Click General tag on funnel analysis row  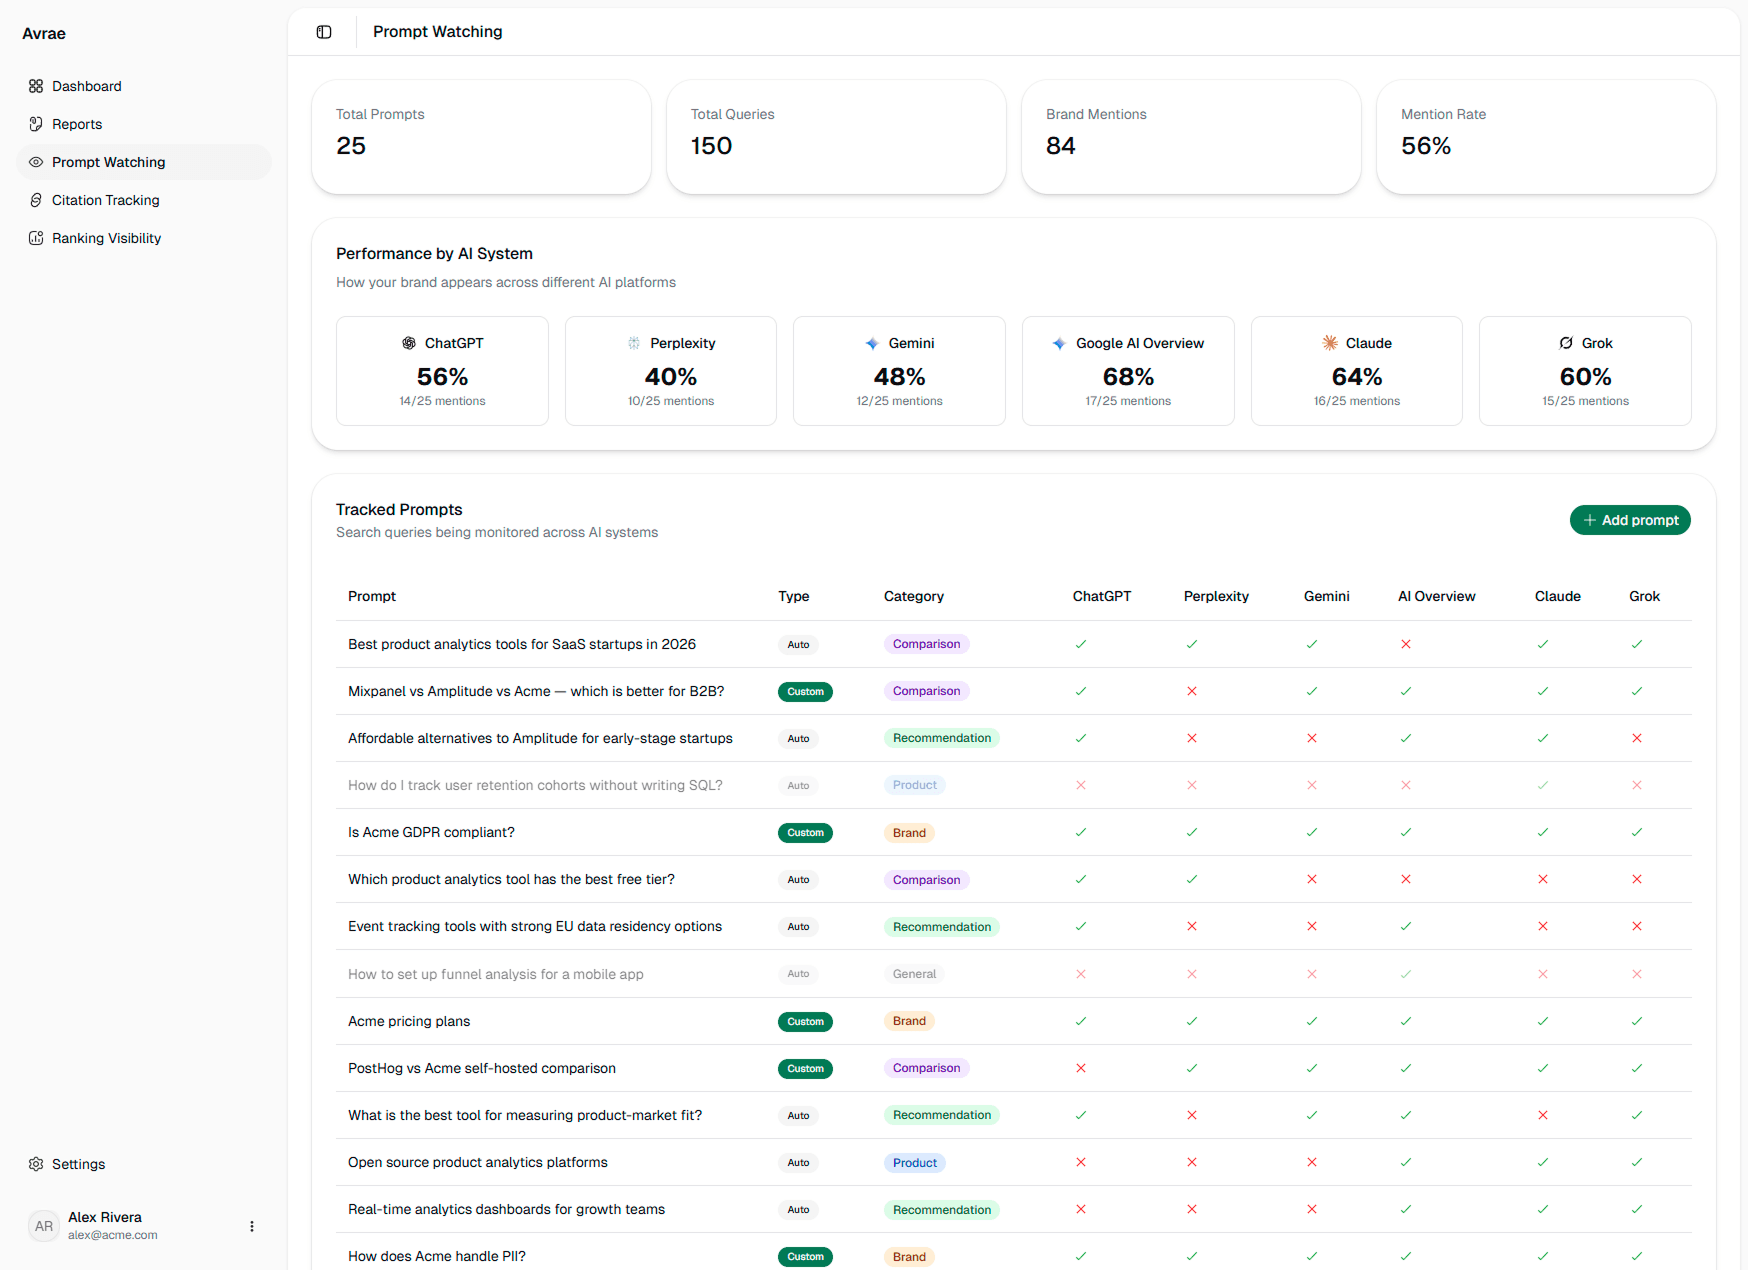click(x=914, y=974)
